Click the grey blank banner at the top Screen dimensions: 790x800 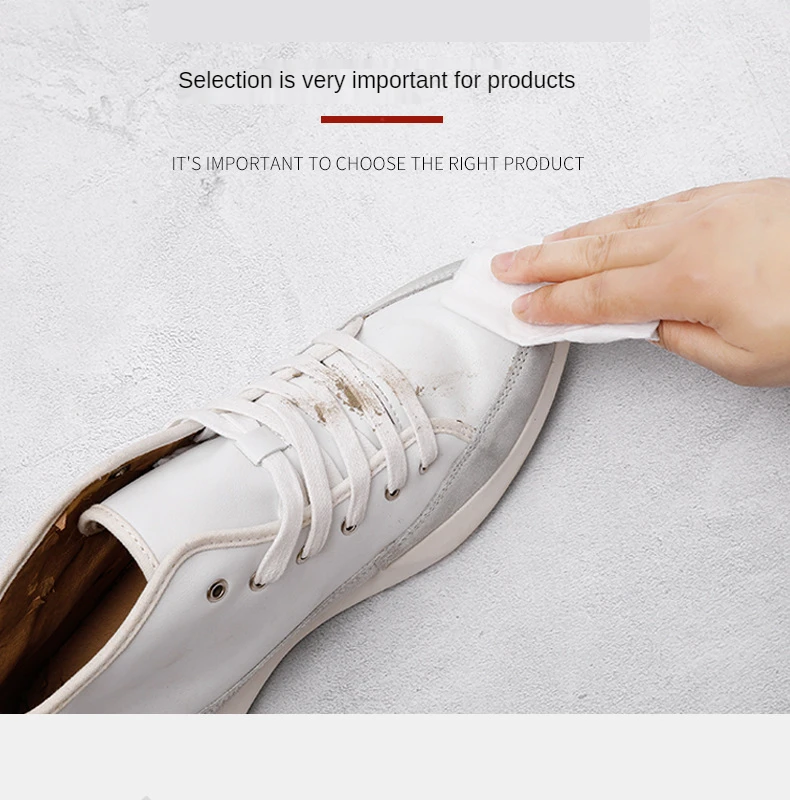pos(399,20)
